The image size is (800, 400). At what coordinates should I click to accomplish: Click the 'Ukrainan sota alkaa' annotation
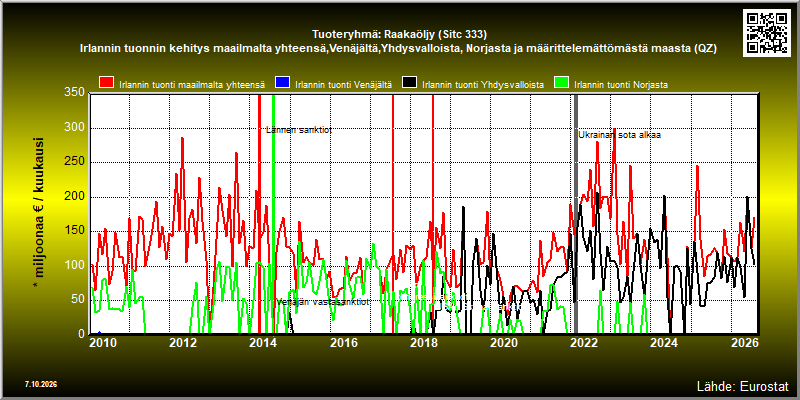pos(619,135)
